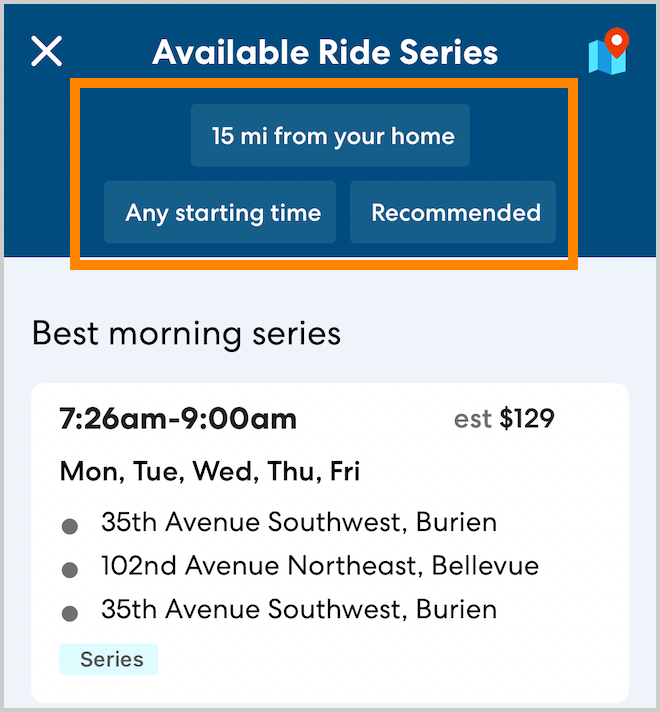Viewport: 660px width, 712px height.
Task: Close the Available Ride Series screen
Action: point(47,51)
